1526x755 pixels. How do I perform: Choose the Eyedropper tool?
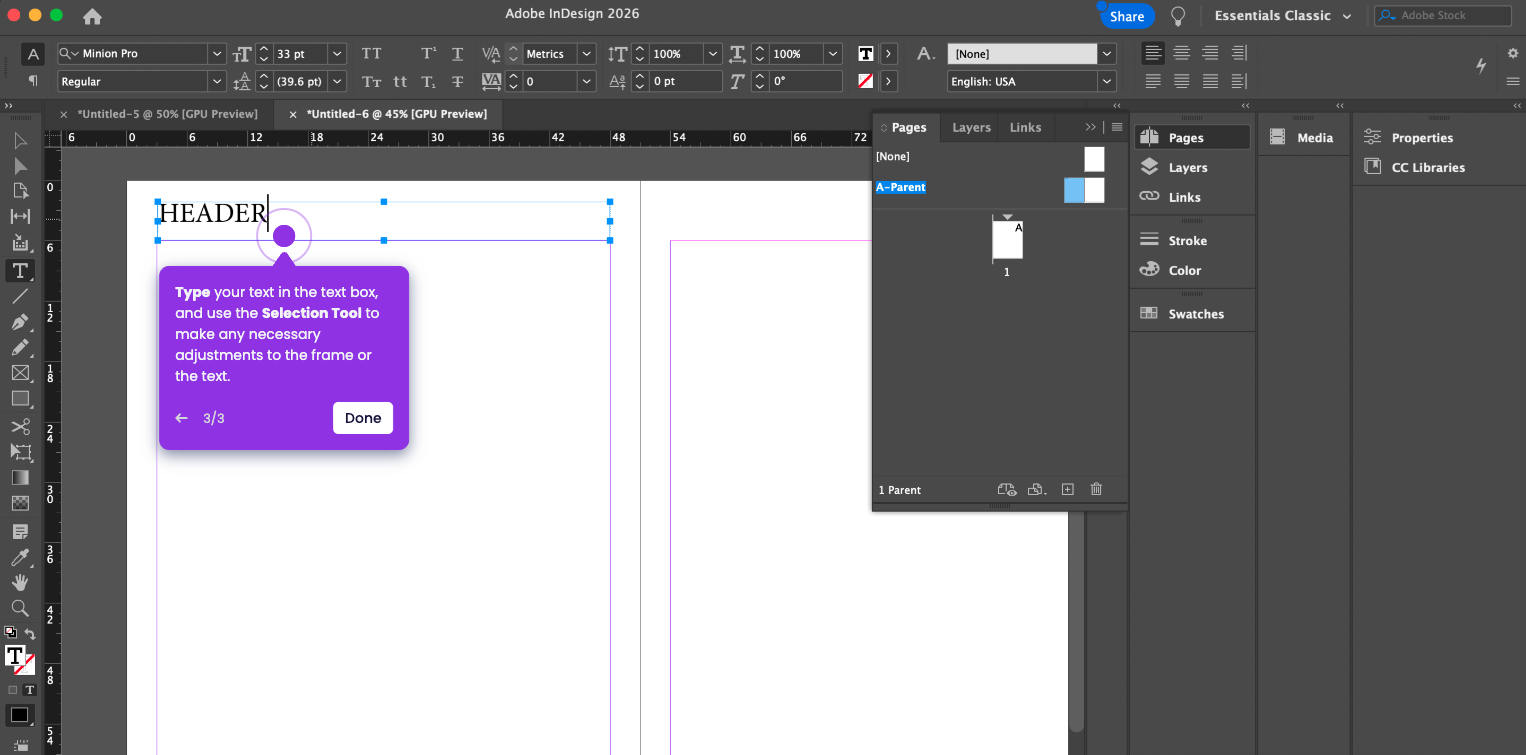tap(20, 557)
